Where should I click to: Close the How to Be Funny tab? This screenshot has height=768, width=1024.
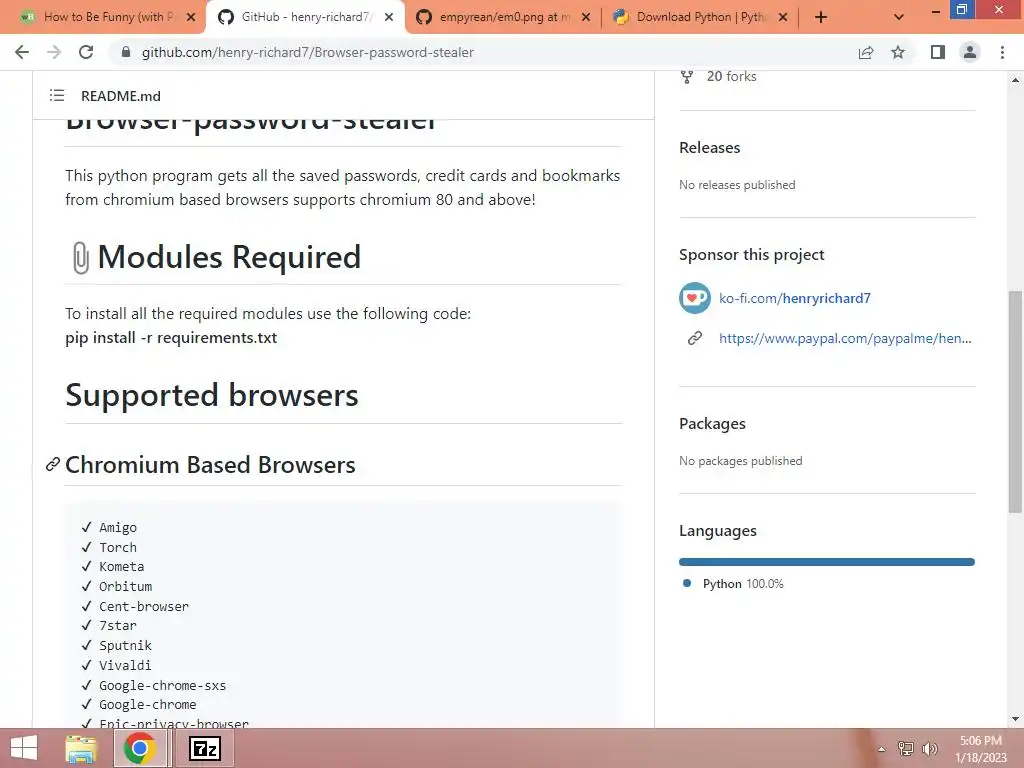[191, 17]
